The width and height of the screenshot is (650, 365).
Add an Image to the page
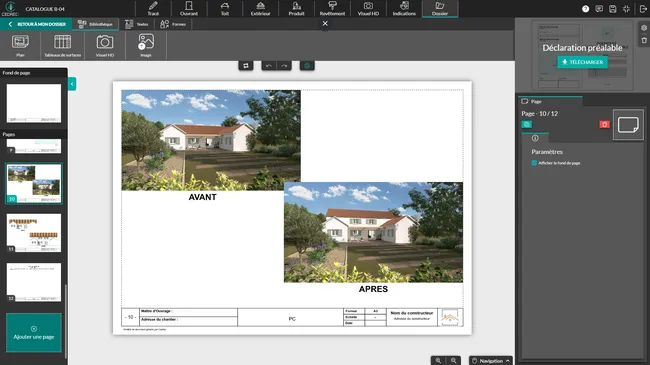(146, 45)
